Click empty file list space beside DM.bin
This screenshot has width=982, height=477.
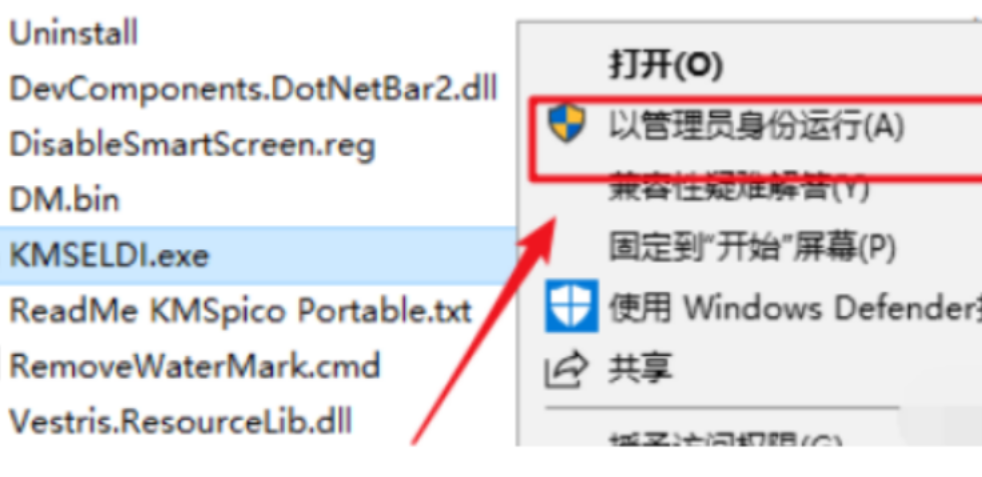pyautogui.click(x=313, y=200)
